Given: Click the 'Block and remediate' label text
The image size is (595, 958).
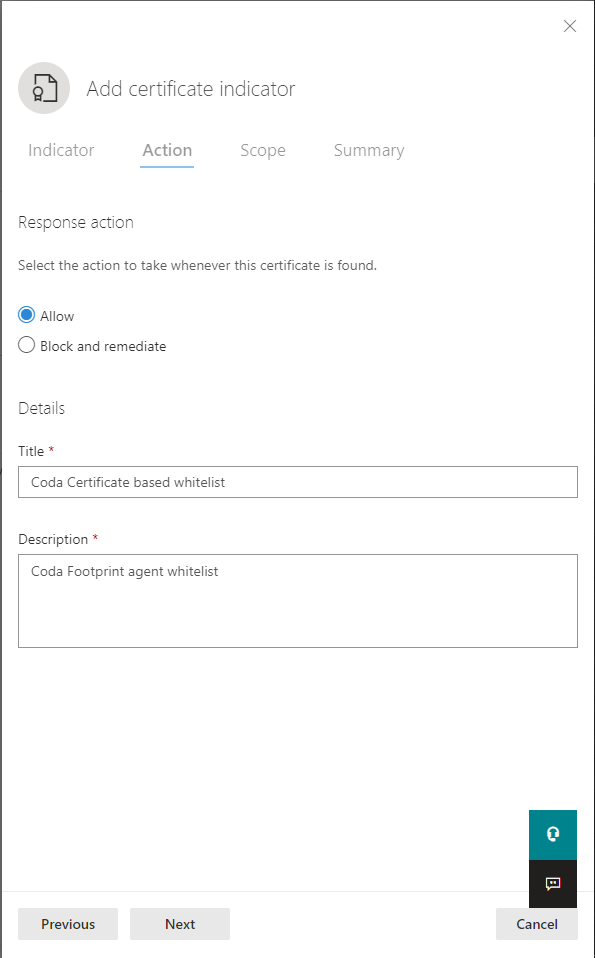Looking at the screenshot, I should [x=103, y=346].
